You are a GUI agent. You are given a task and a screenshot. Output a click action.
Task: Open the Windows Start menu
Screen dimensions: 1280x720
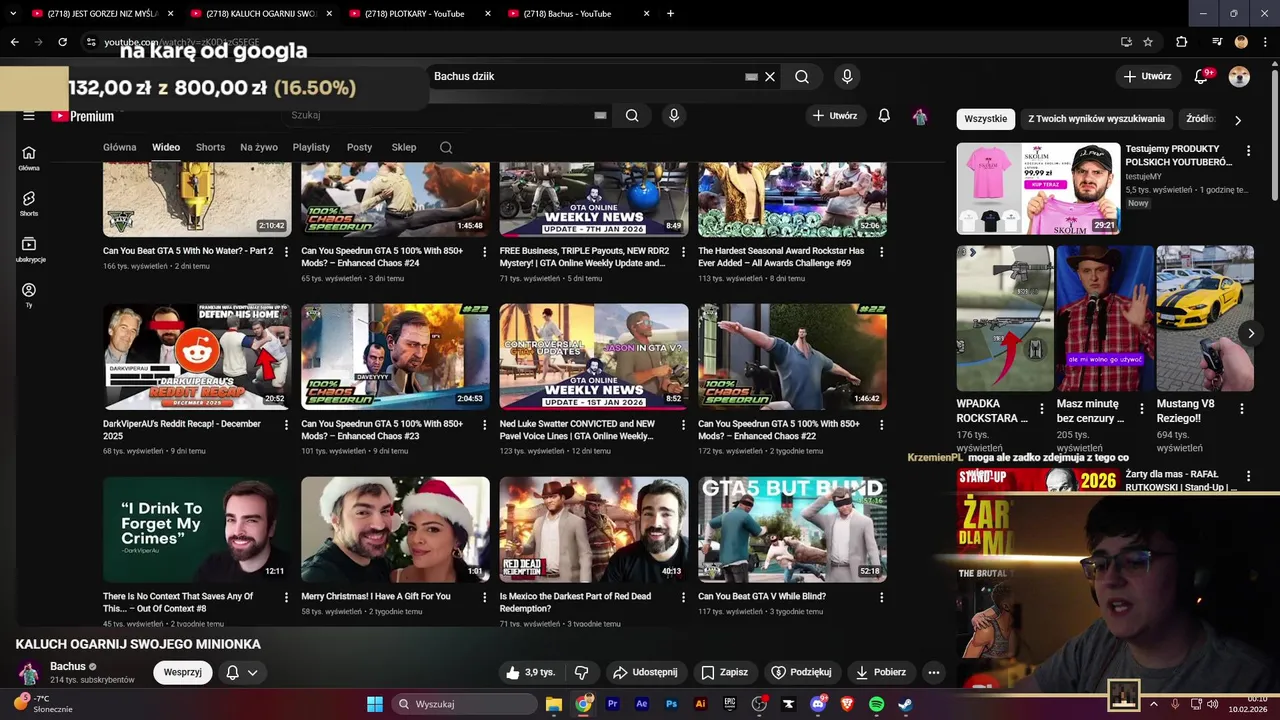point(375,704)
